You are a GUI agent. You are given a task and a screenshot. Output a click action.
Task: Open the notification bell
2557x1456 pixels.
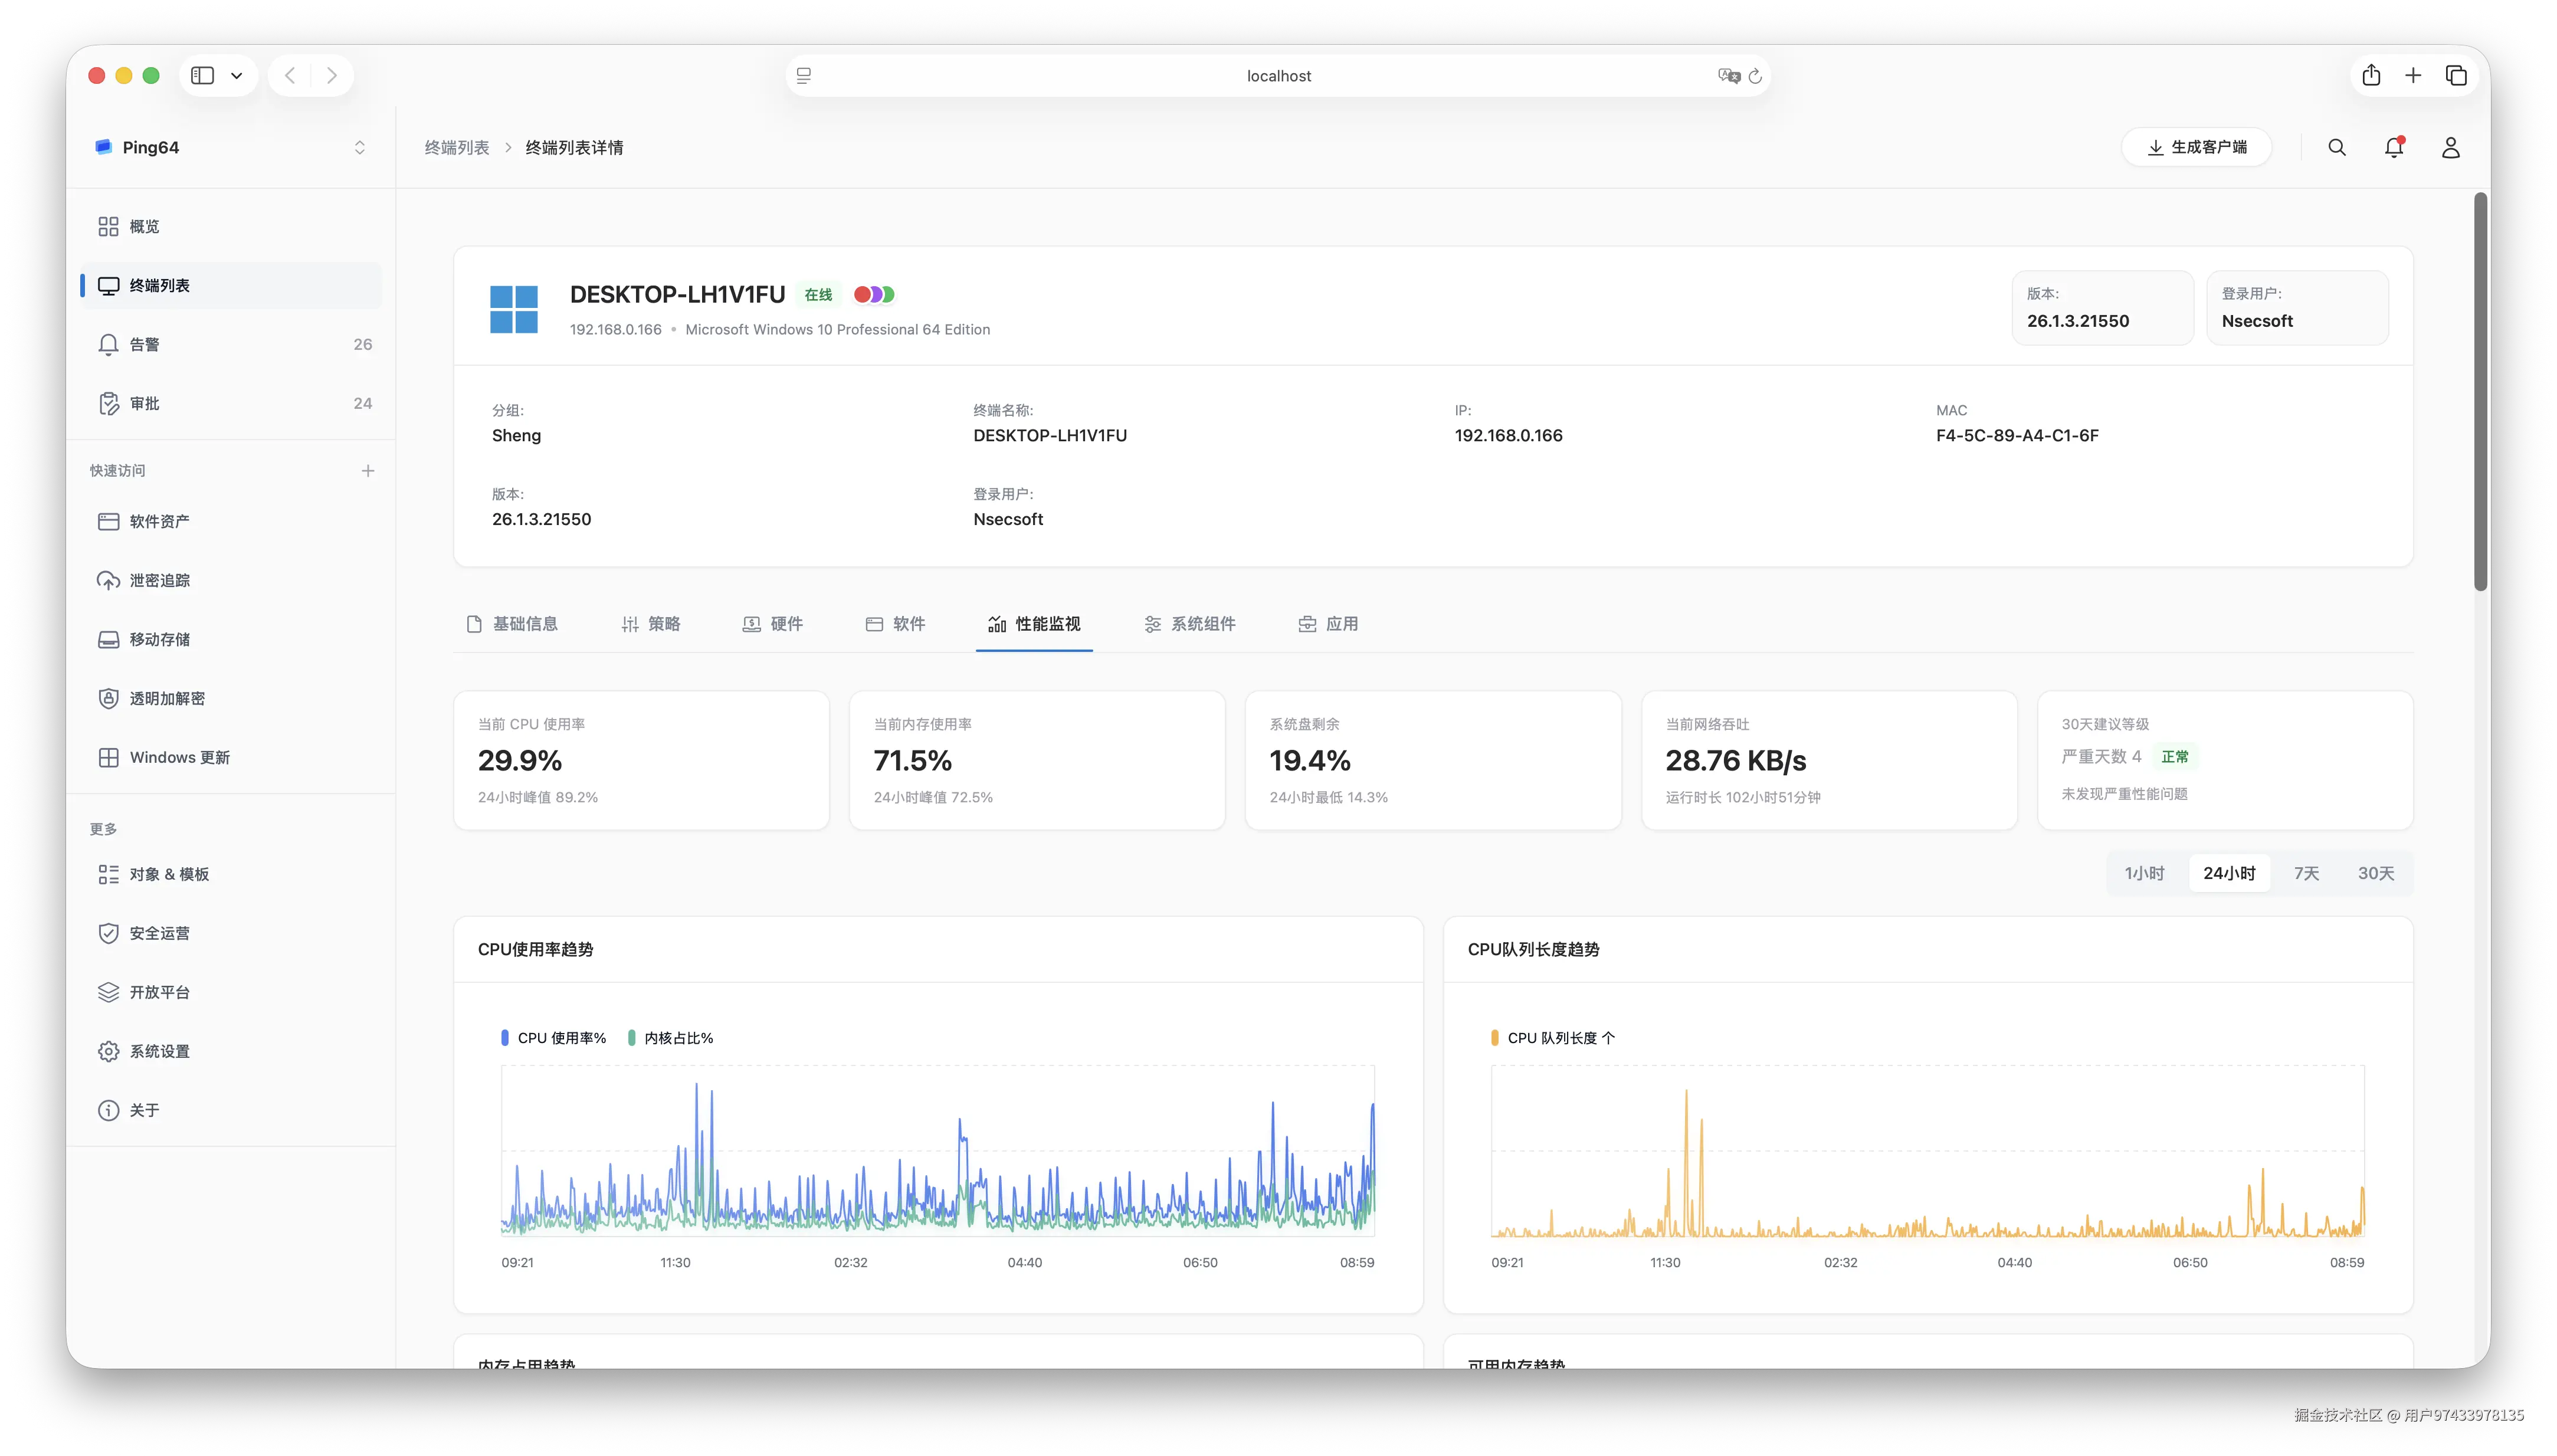tap(2392, 147)
